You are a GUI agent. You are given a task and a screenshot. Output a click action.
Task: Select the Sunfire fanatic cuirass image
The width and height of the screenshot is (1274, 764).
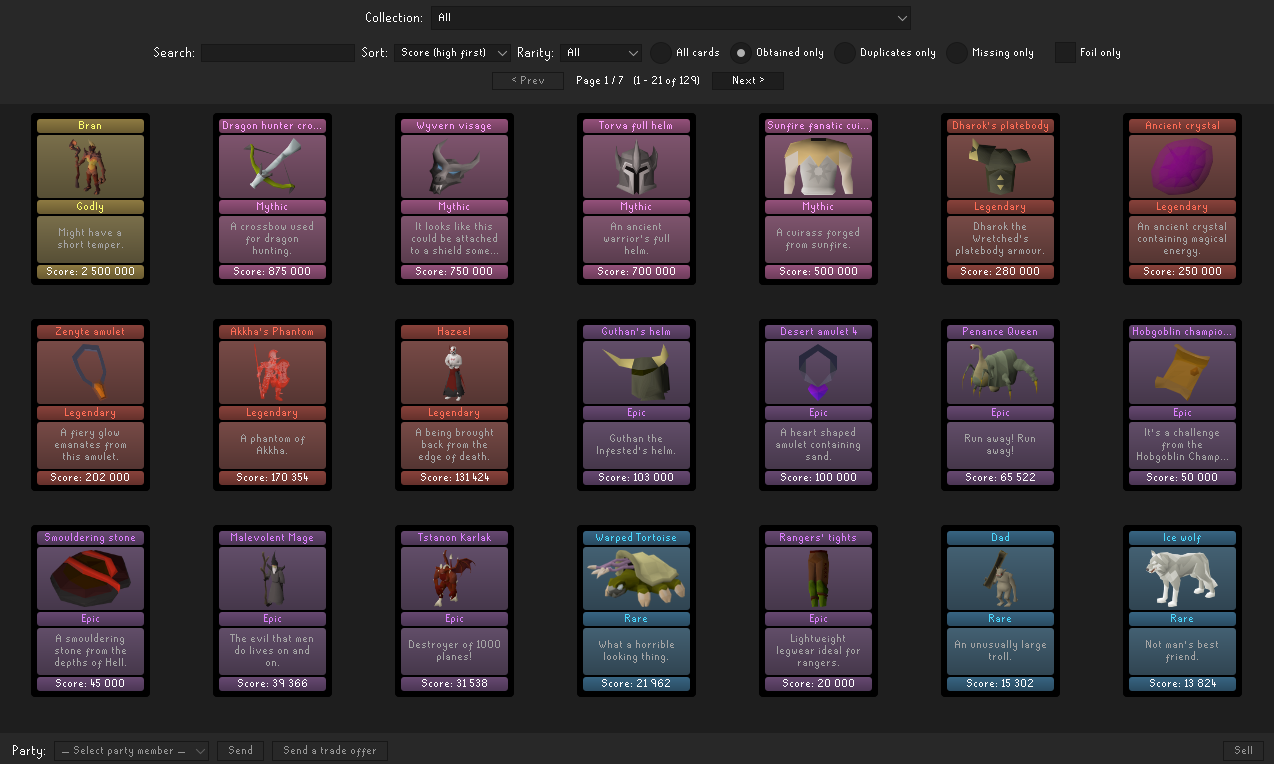coord(818,166)
